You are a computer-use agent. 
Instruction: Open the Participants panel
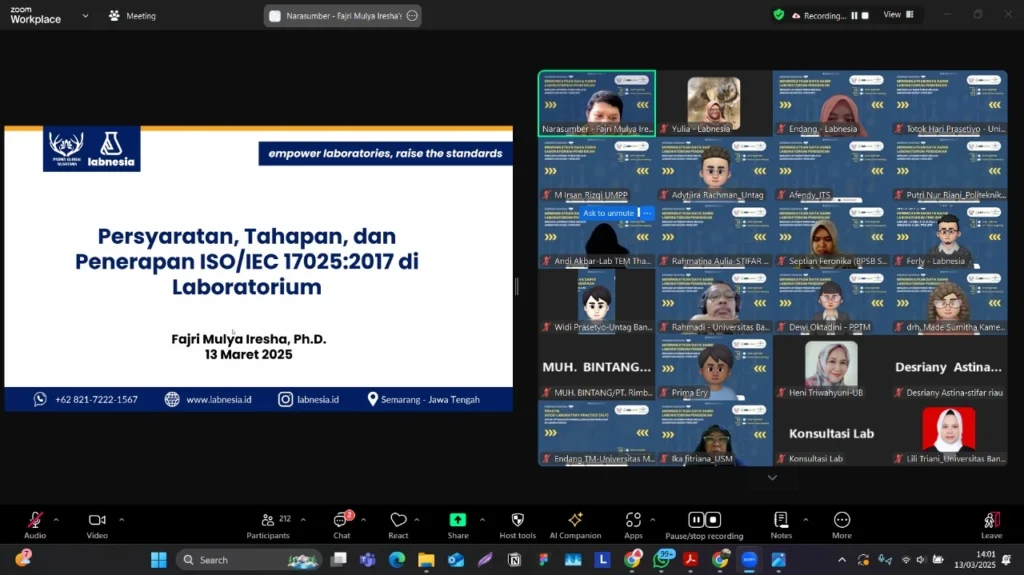click(x=268, y=521)
